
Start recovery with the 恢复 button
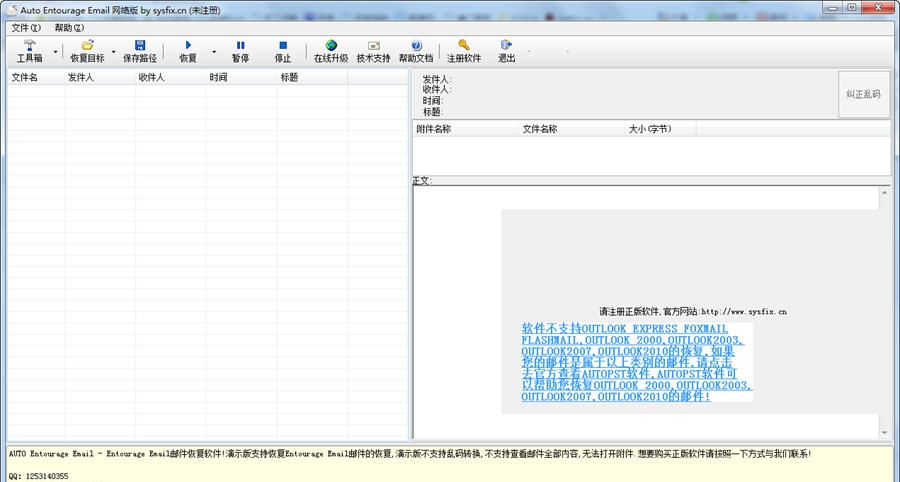(x=188, y=51)
